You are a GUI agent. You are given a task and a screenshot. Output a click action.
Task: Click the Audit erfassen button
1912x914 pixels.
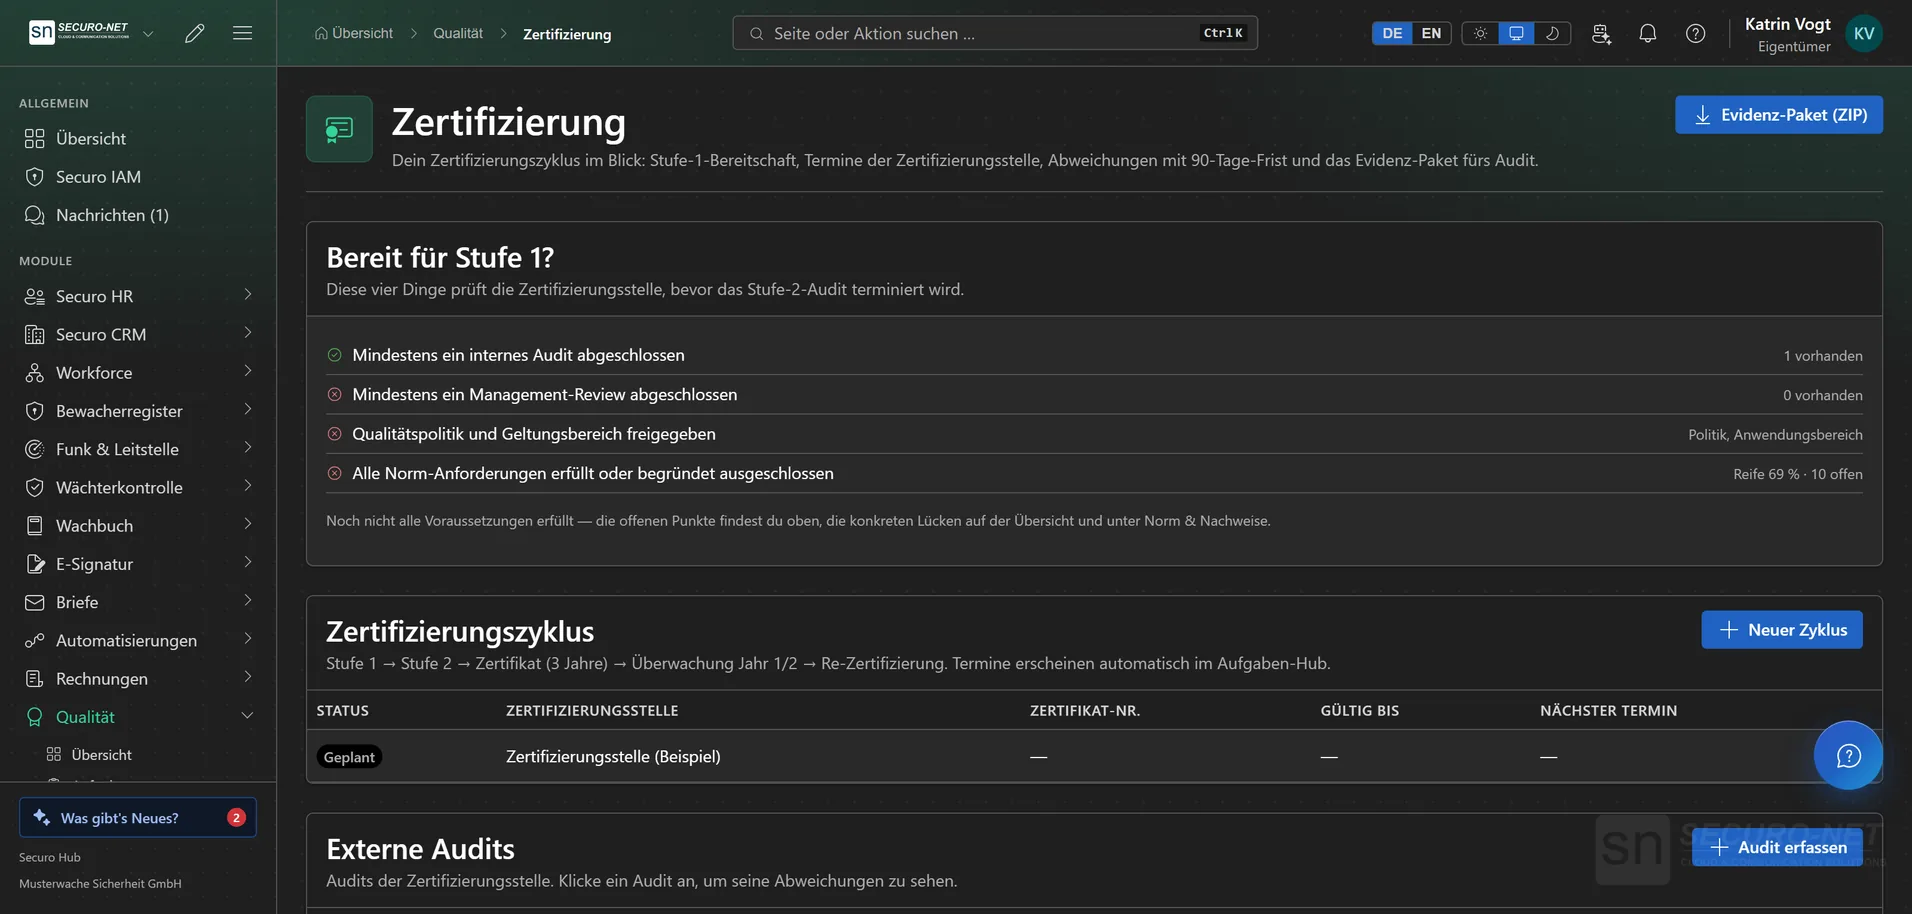[x=1776, y=847]
